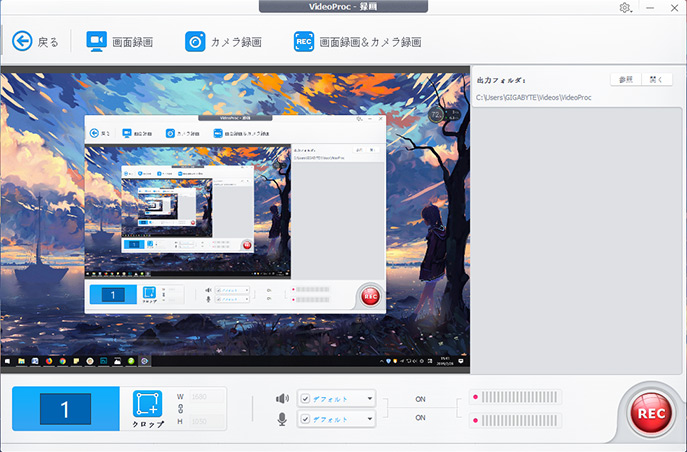Choose 画面録画&カメラ録画 combined recording mode
The height and width of the screenshot is (452, 687).
coord(358,42)
